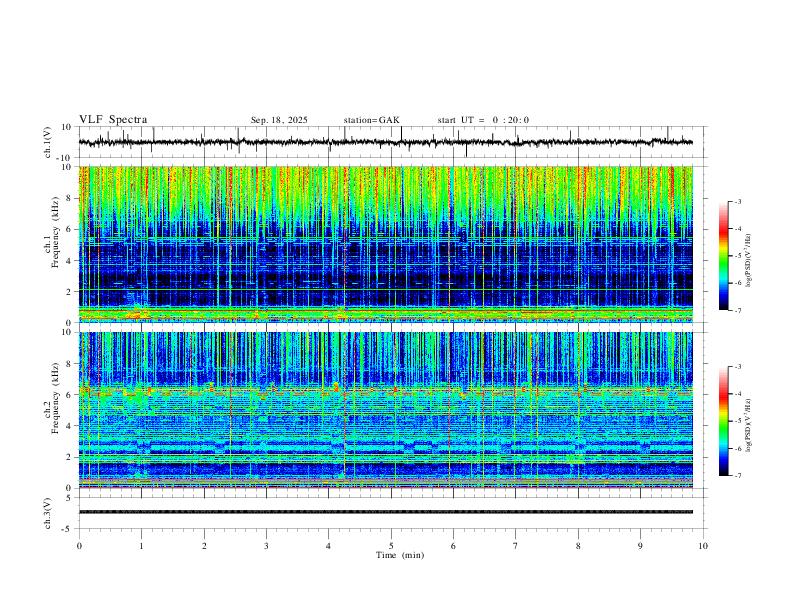792x612 pixels.
Task: Click the '2' kHz tick on ch.1 axis
Action: point(70,291)
